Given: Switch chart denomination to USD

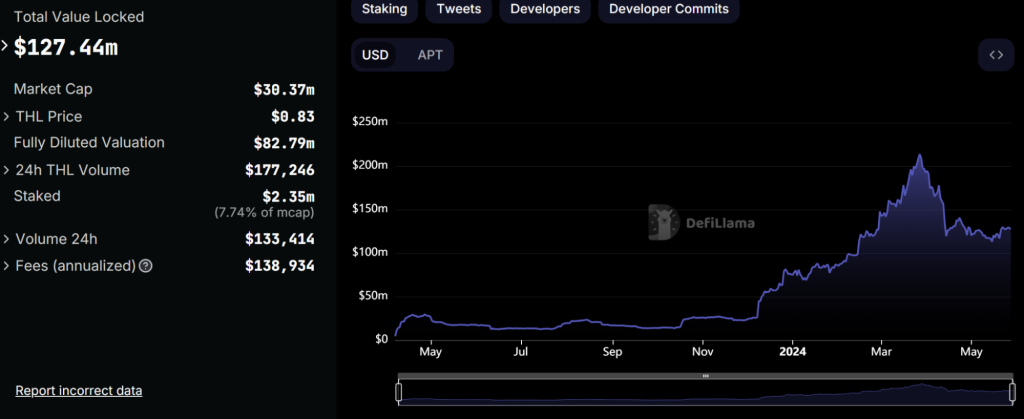Looking at the screenshot, I should pos(375,55).
